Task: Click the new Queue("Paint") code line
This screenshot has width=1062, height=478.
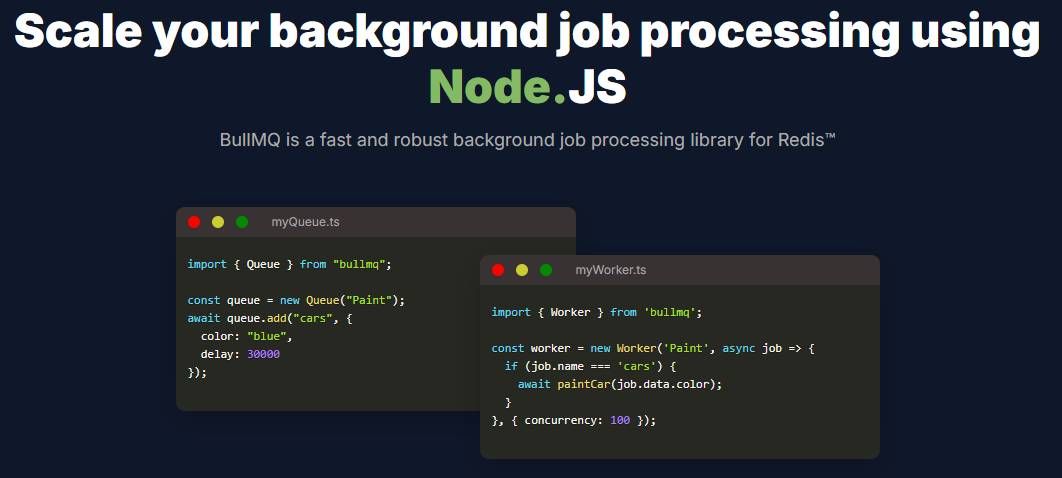Action: click(295, 300)
